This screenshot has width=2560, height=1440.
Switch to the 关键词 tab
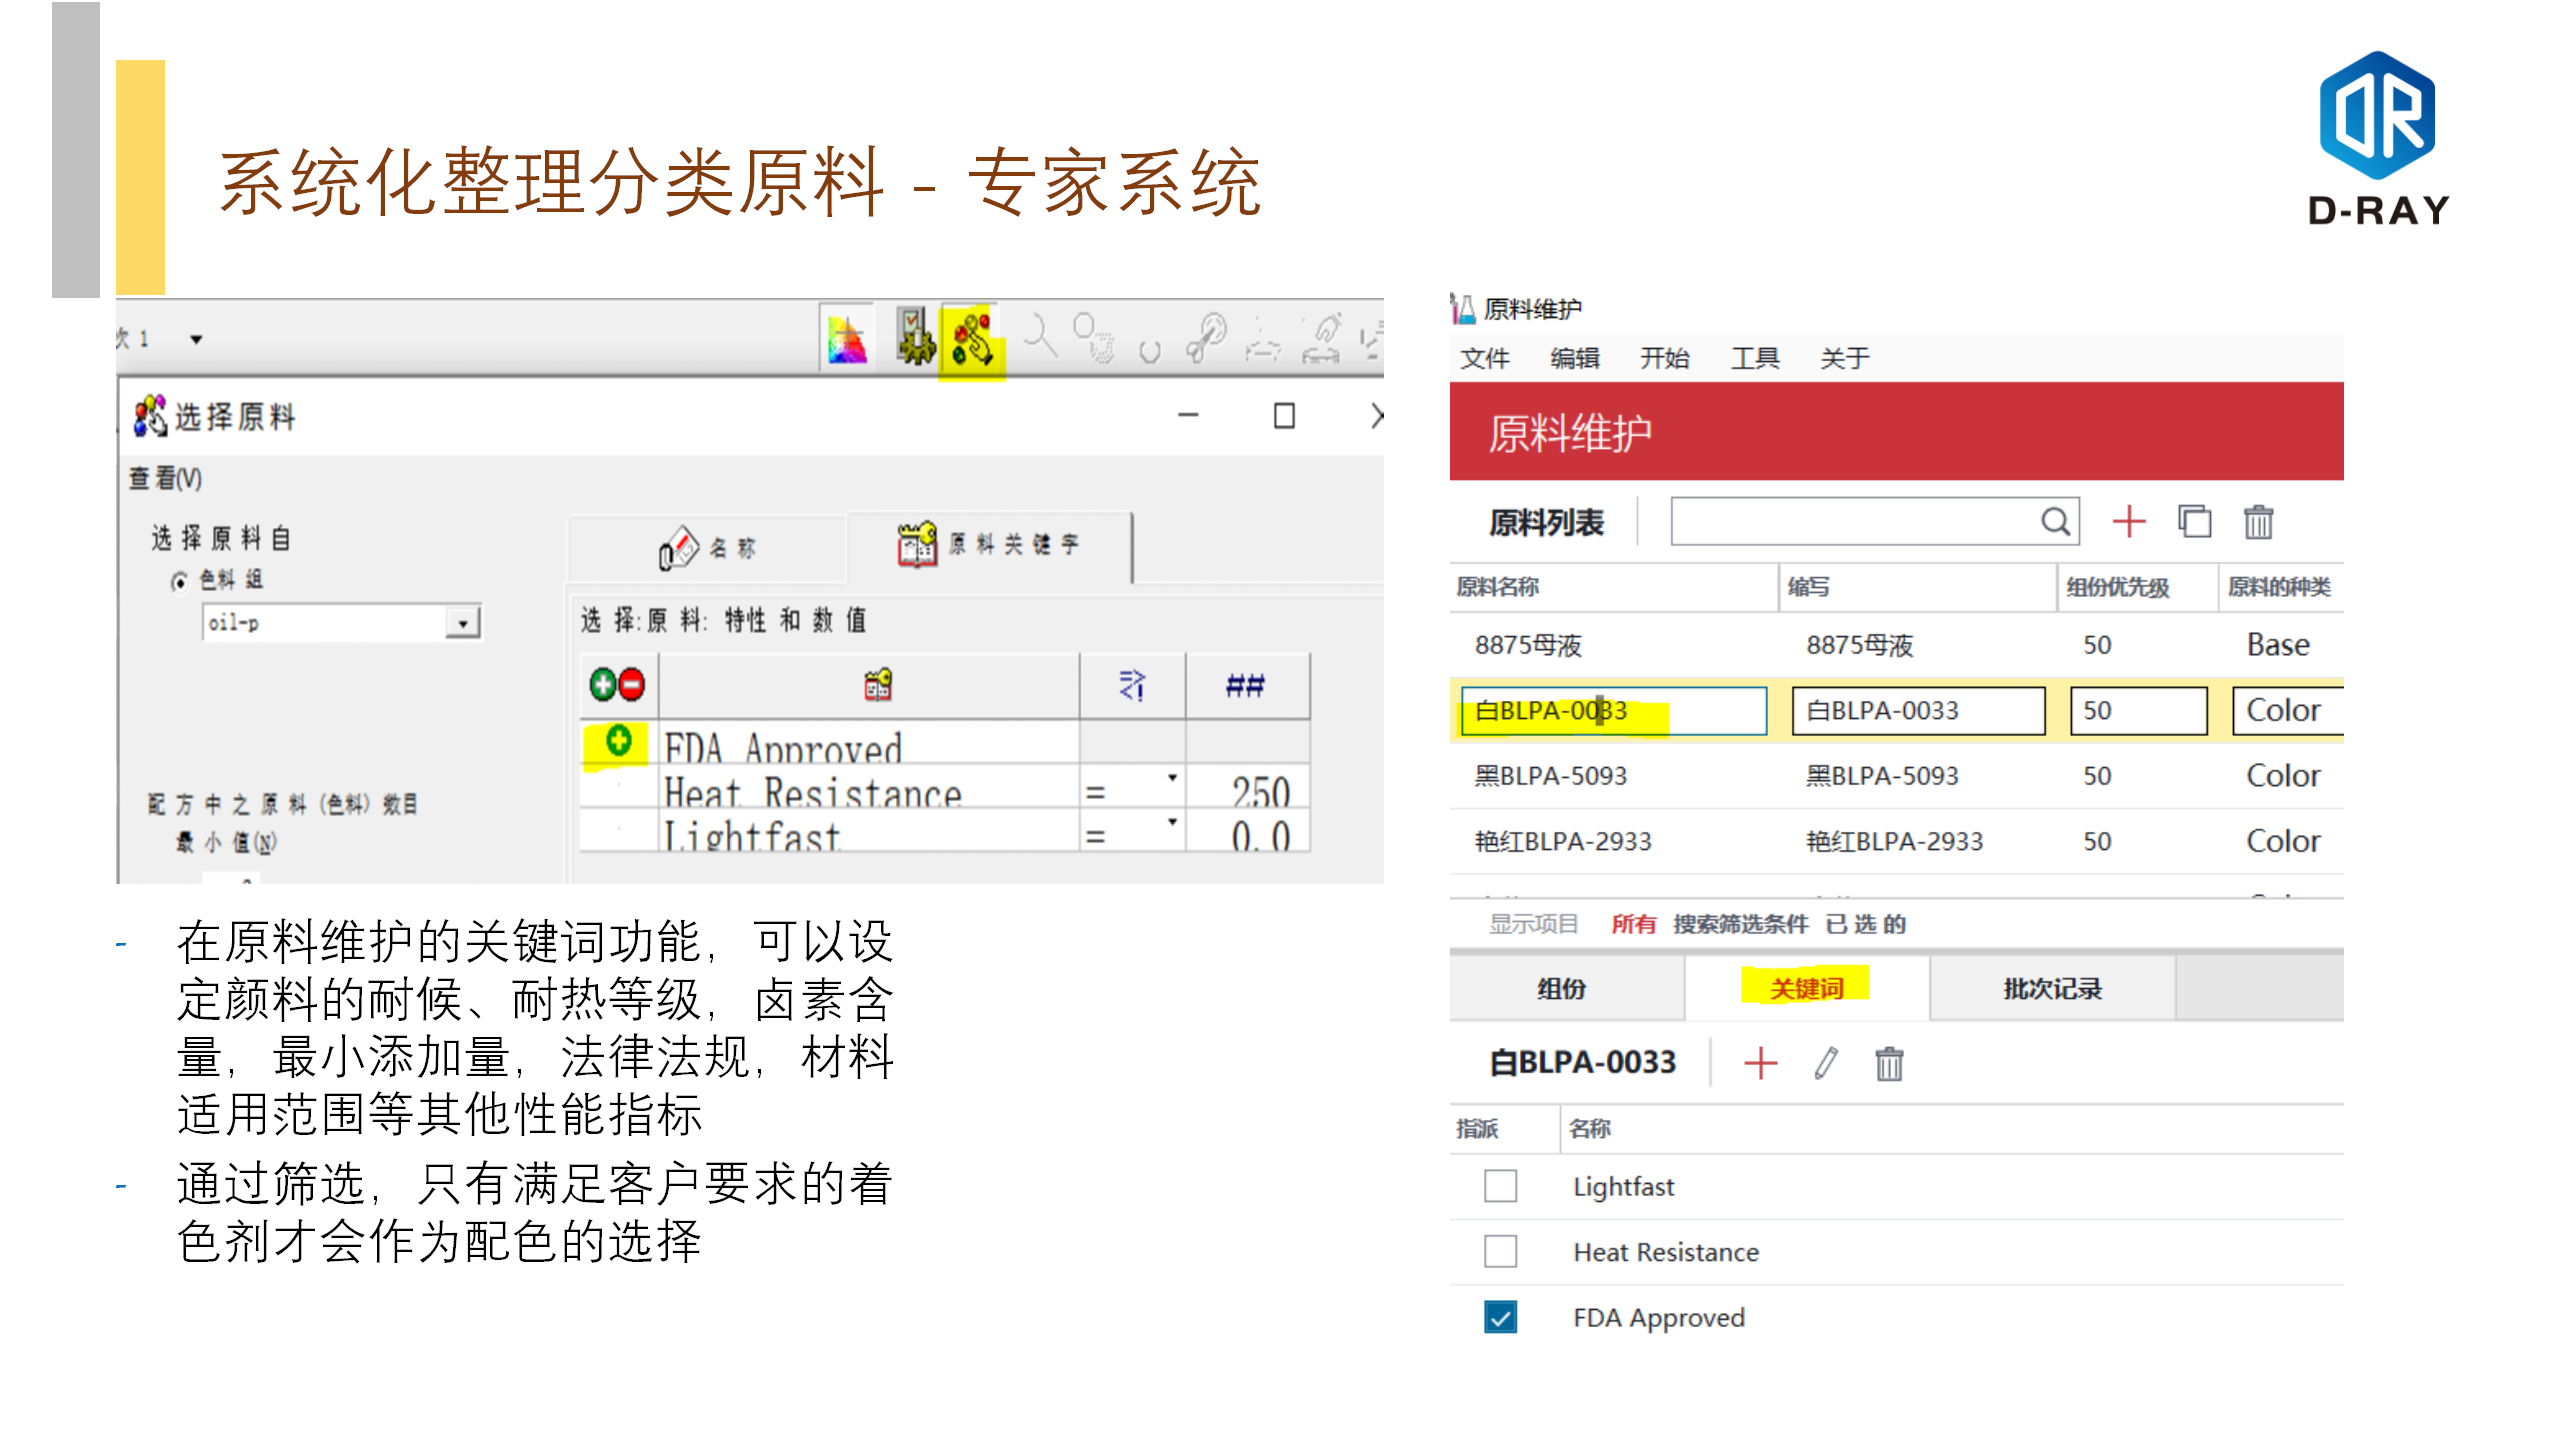coord(1806,988)
